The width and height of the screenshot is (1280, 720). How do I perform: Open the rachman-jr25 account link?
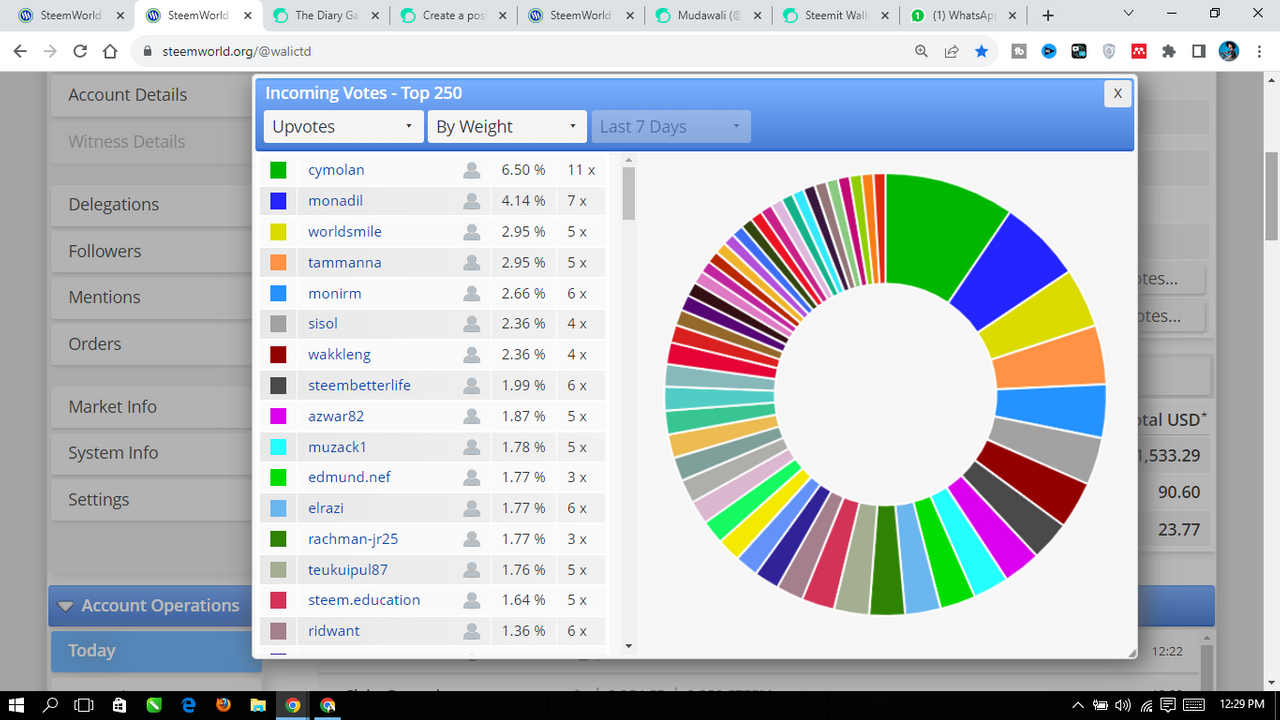[x=353, y=539]
